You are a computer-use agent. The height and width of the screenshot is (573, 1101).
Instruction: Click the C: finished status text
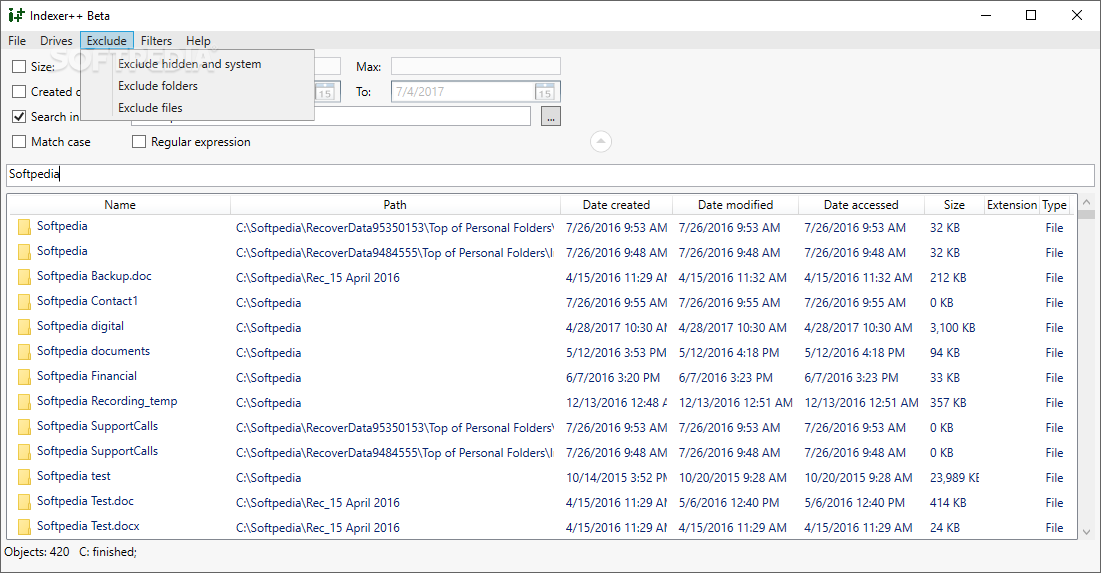pyautogui.click(x=107, y=552)
